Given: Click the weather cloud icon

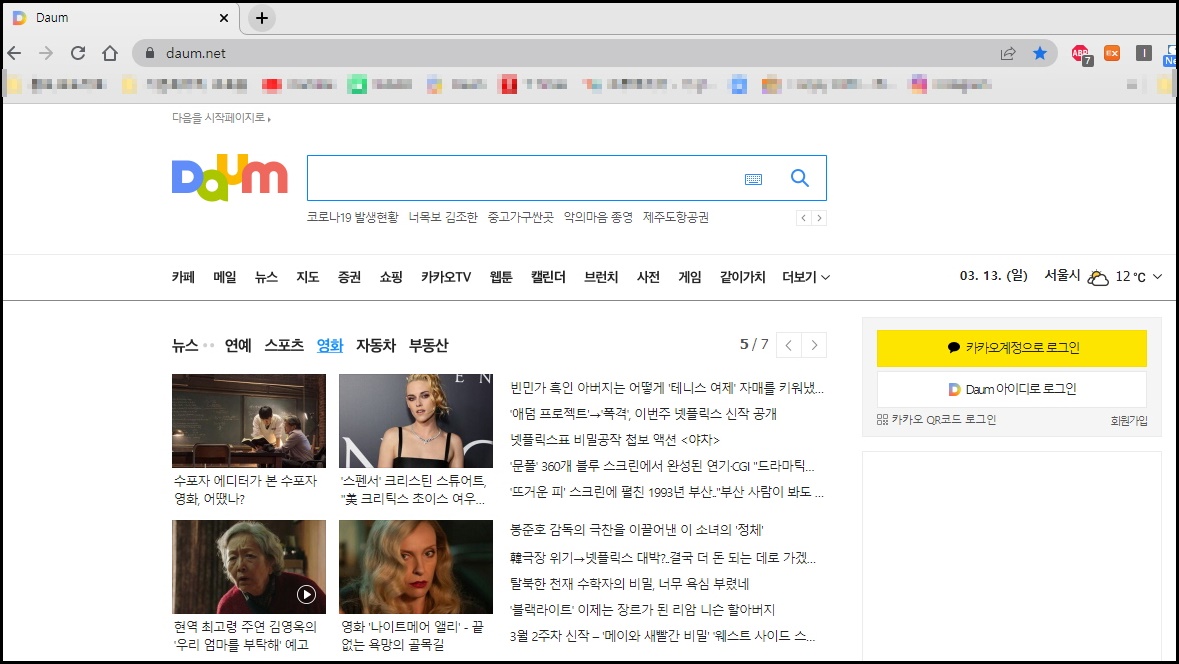Looking at the screenshot, I should coord(1098,277).
